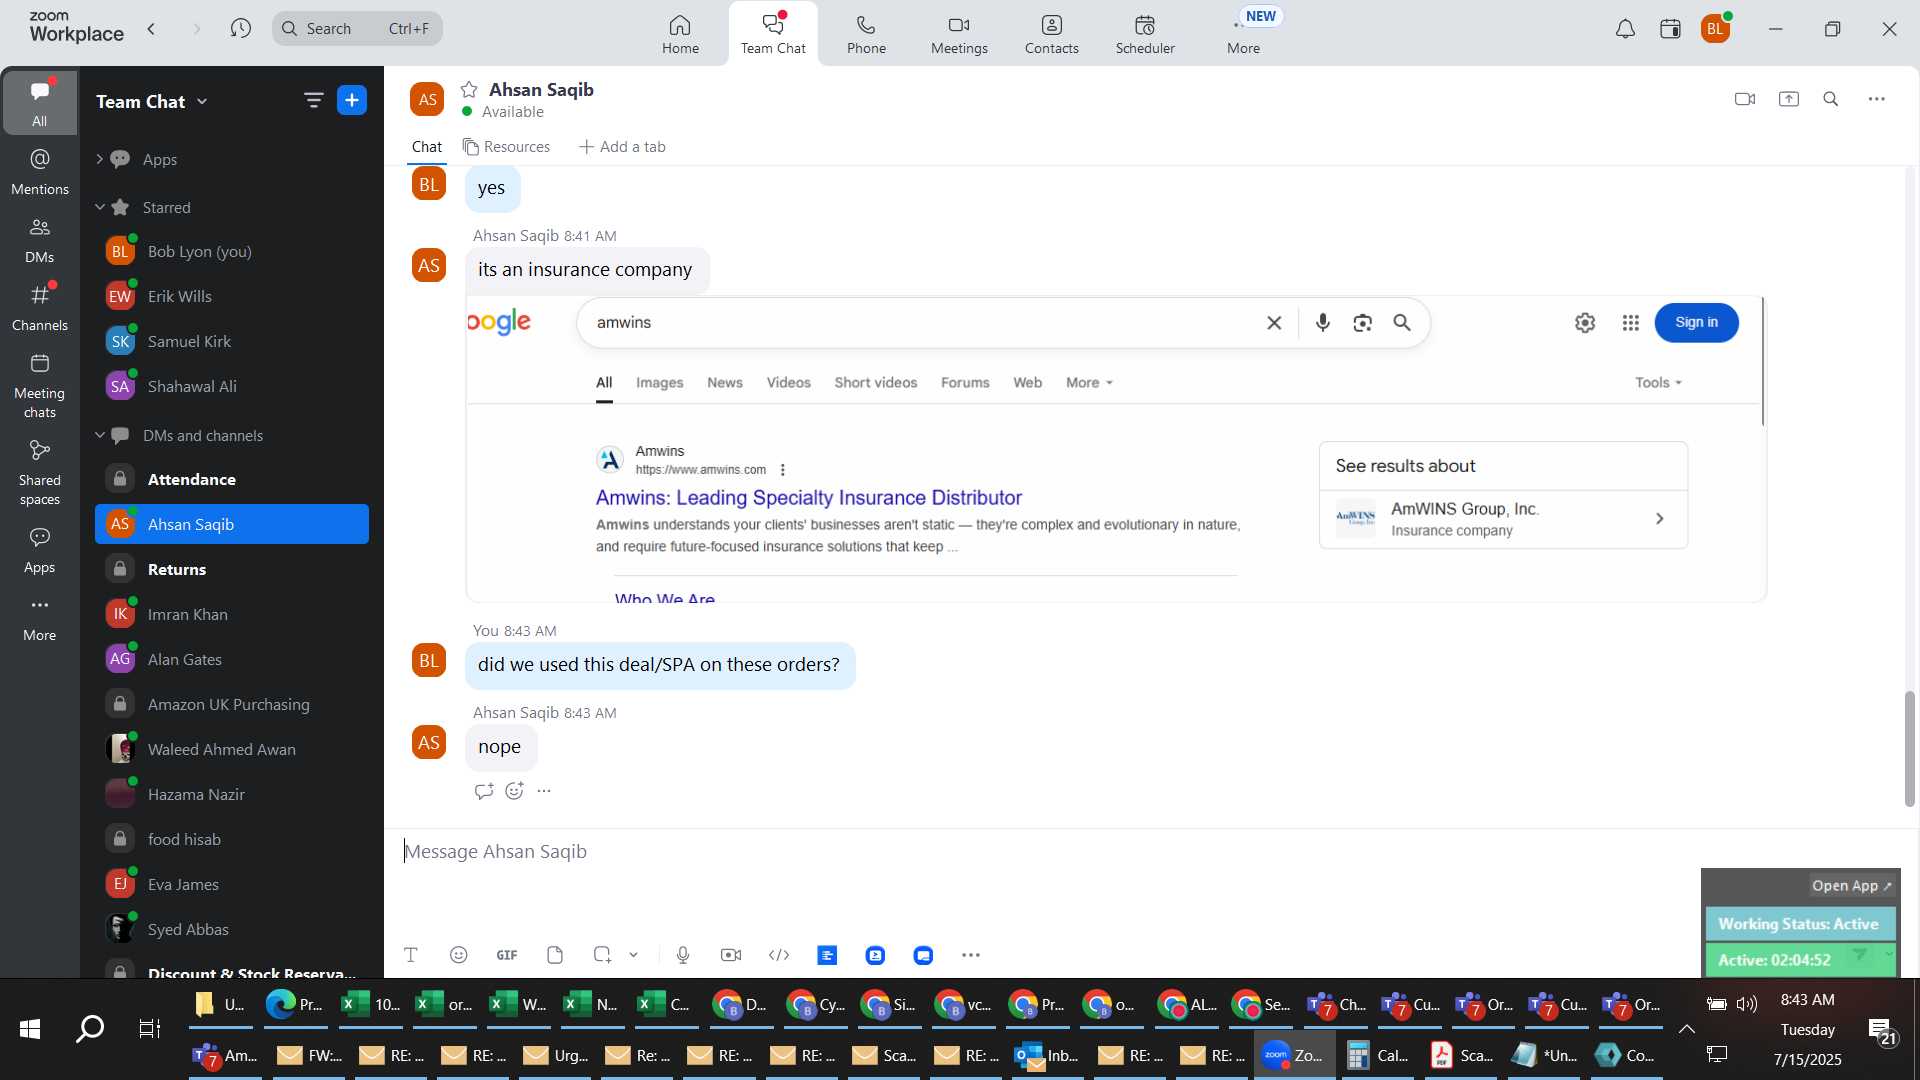The image size is (1920, 1080).
Task: Insert a code snippet
Action: (779, 955)
